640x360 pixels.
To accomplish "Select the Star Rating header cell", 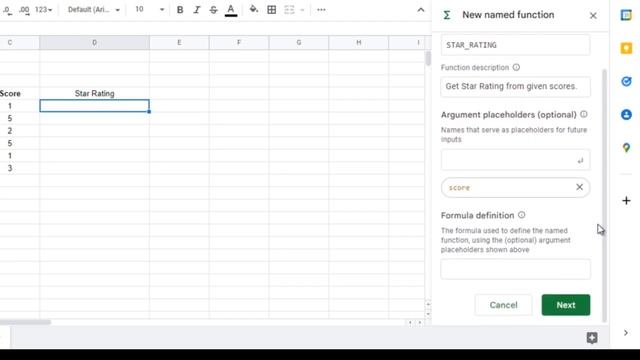I will (94, 93).
